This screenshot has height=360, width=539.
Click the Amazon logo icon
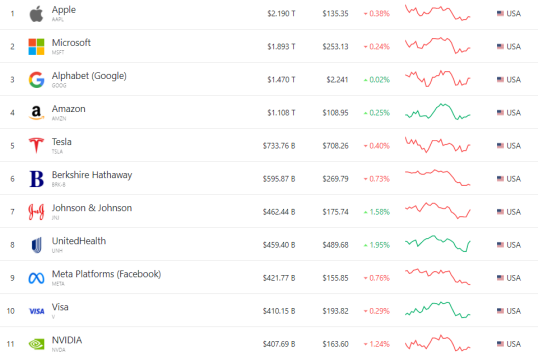coord(36,113)
